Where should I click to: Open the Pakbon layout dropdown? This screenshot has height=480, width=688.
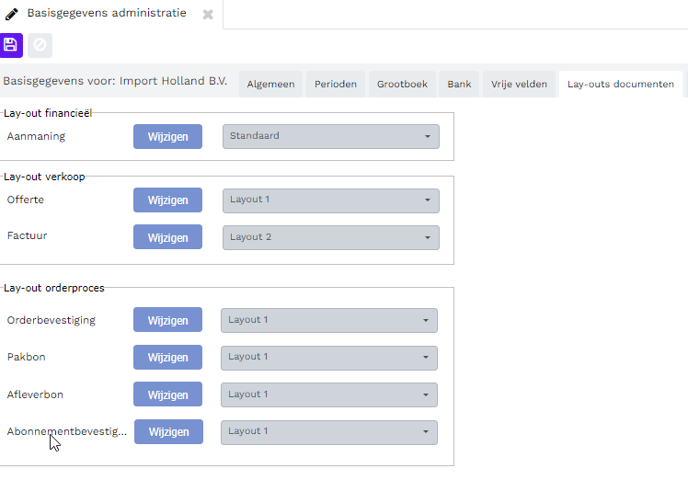pyautogui.click(x=329, y=358)
